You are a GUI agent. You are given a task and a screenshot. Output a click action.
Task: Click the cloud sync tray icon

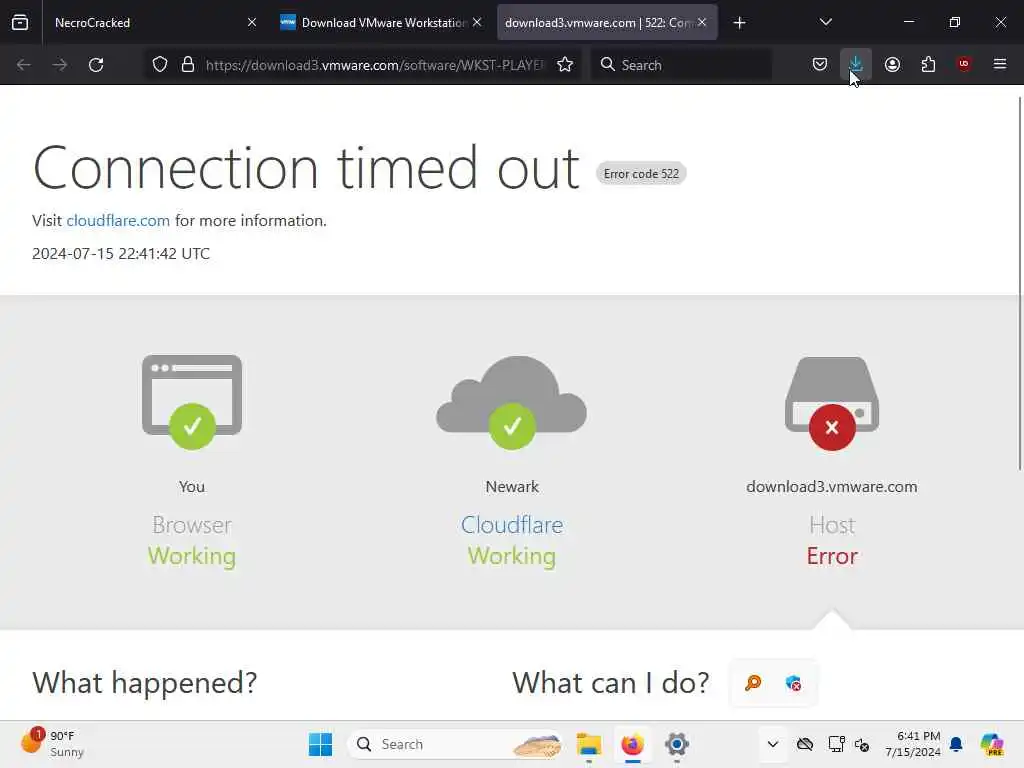point(805,744)
